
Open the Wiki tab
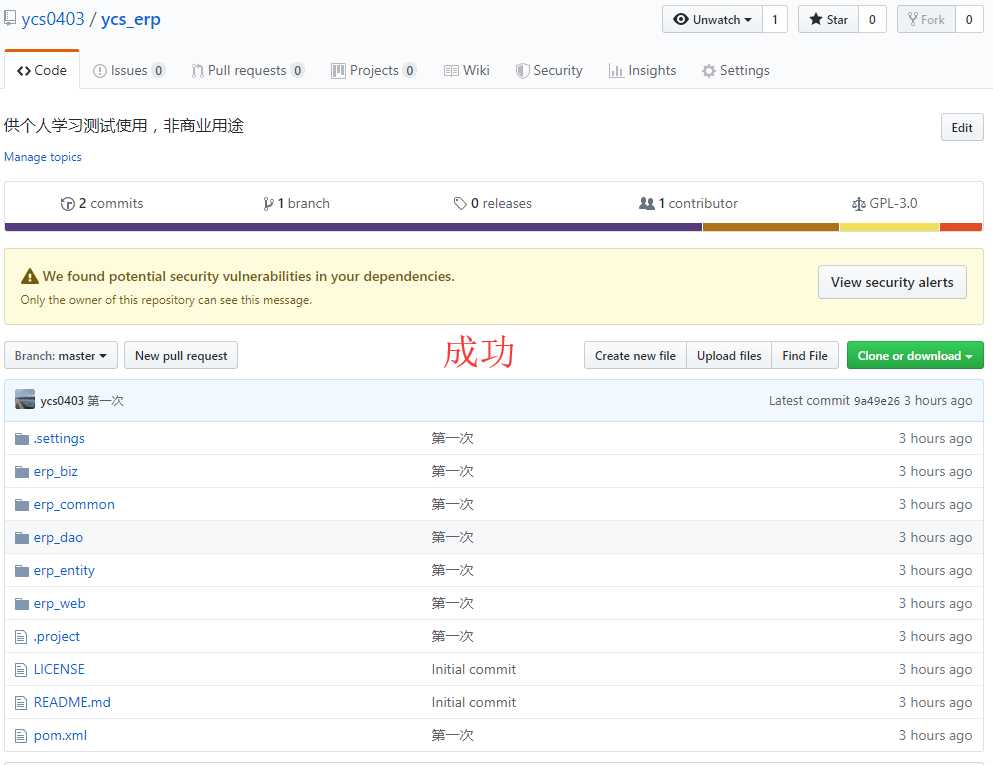click(x=467, y=70)
